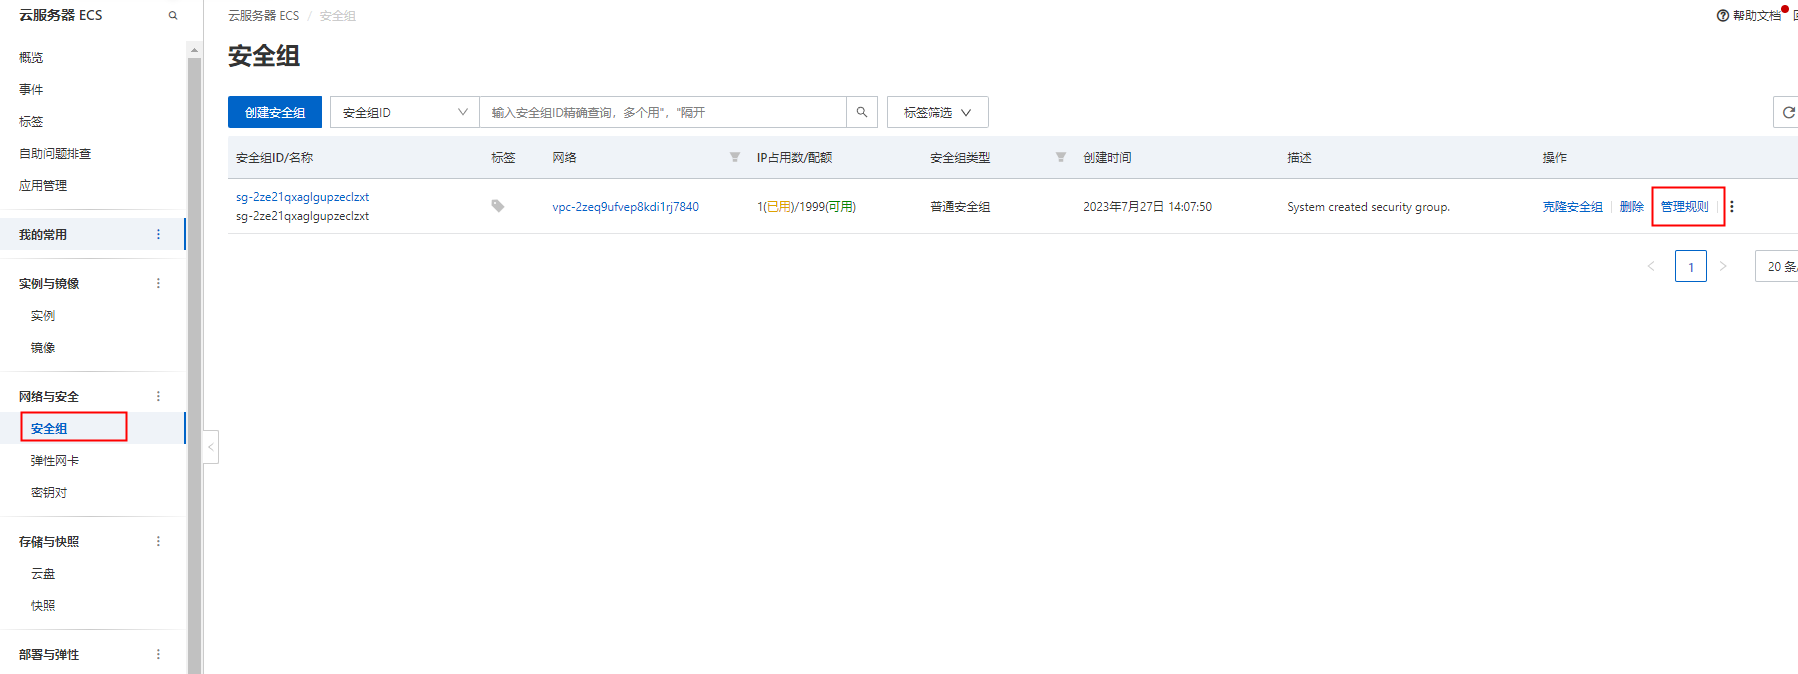Open the vpc-2zeq9ufvep8kdi1rj7840 network link
This screenshot has height=674, width=1798.
pos(625,207)
